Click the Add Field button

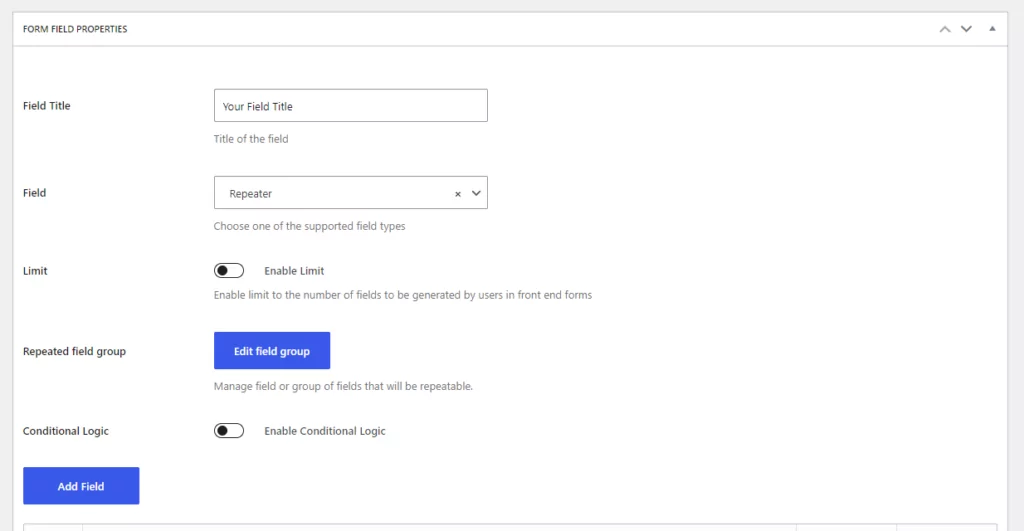click(x=81, y=486)
